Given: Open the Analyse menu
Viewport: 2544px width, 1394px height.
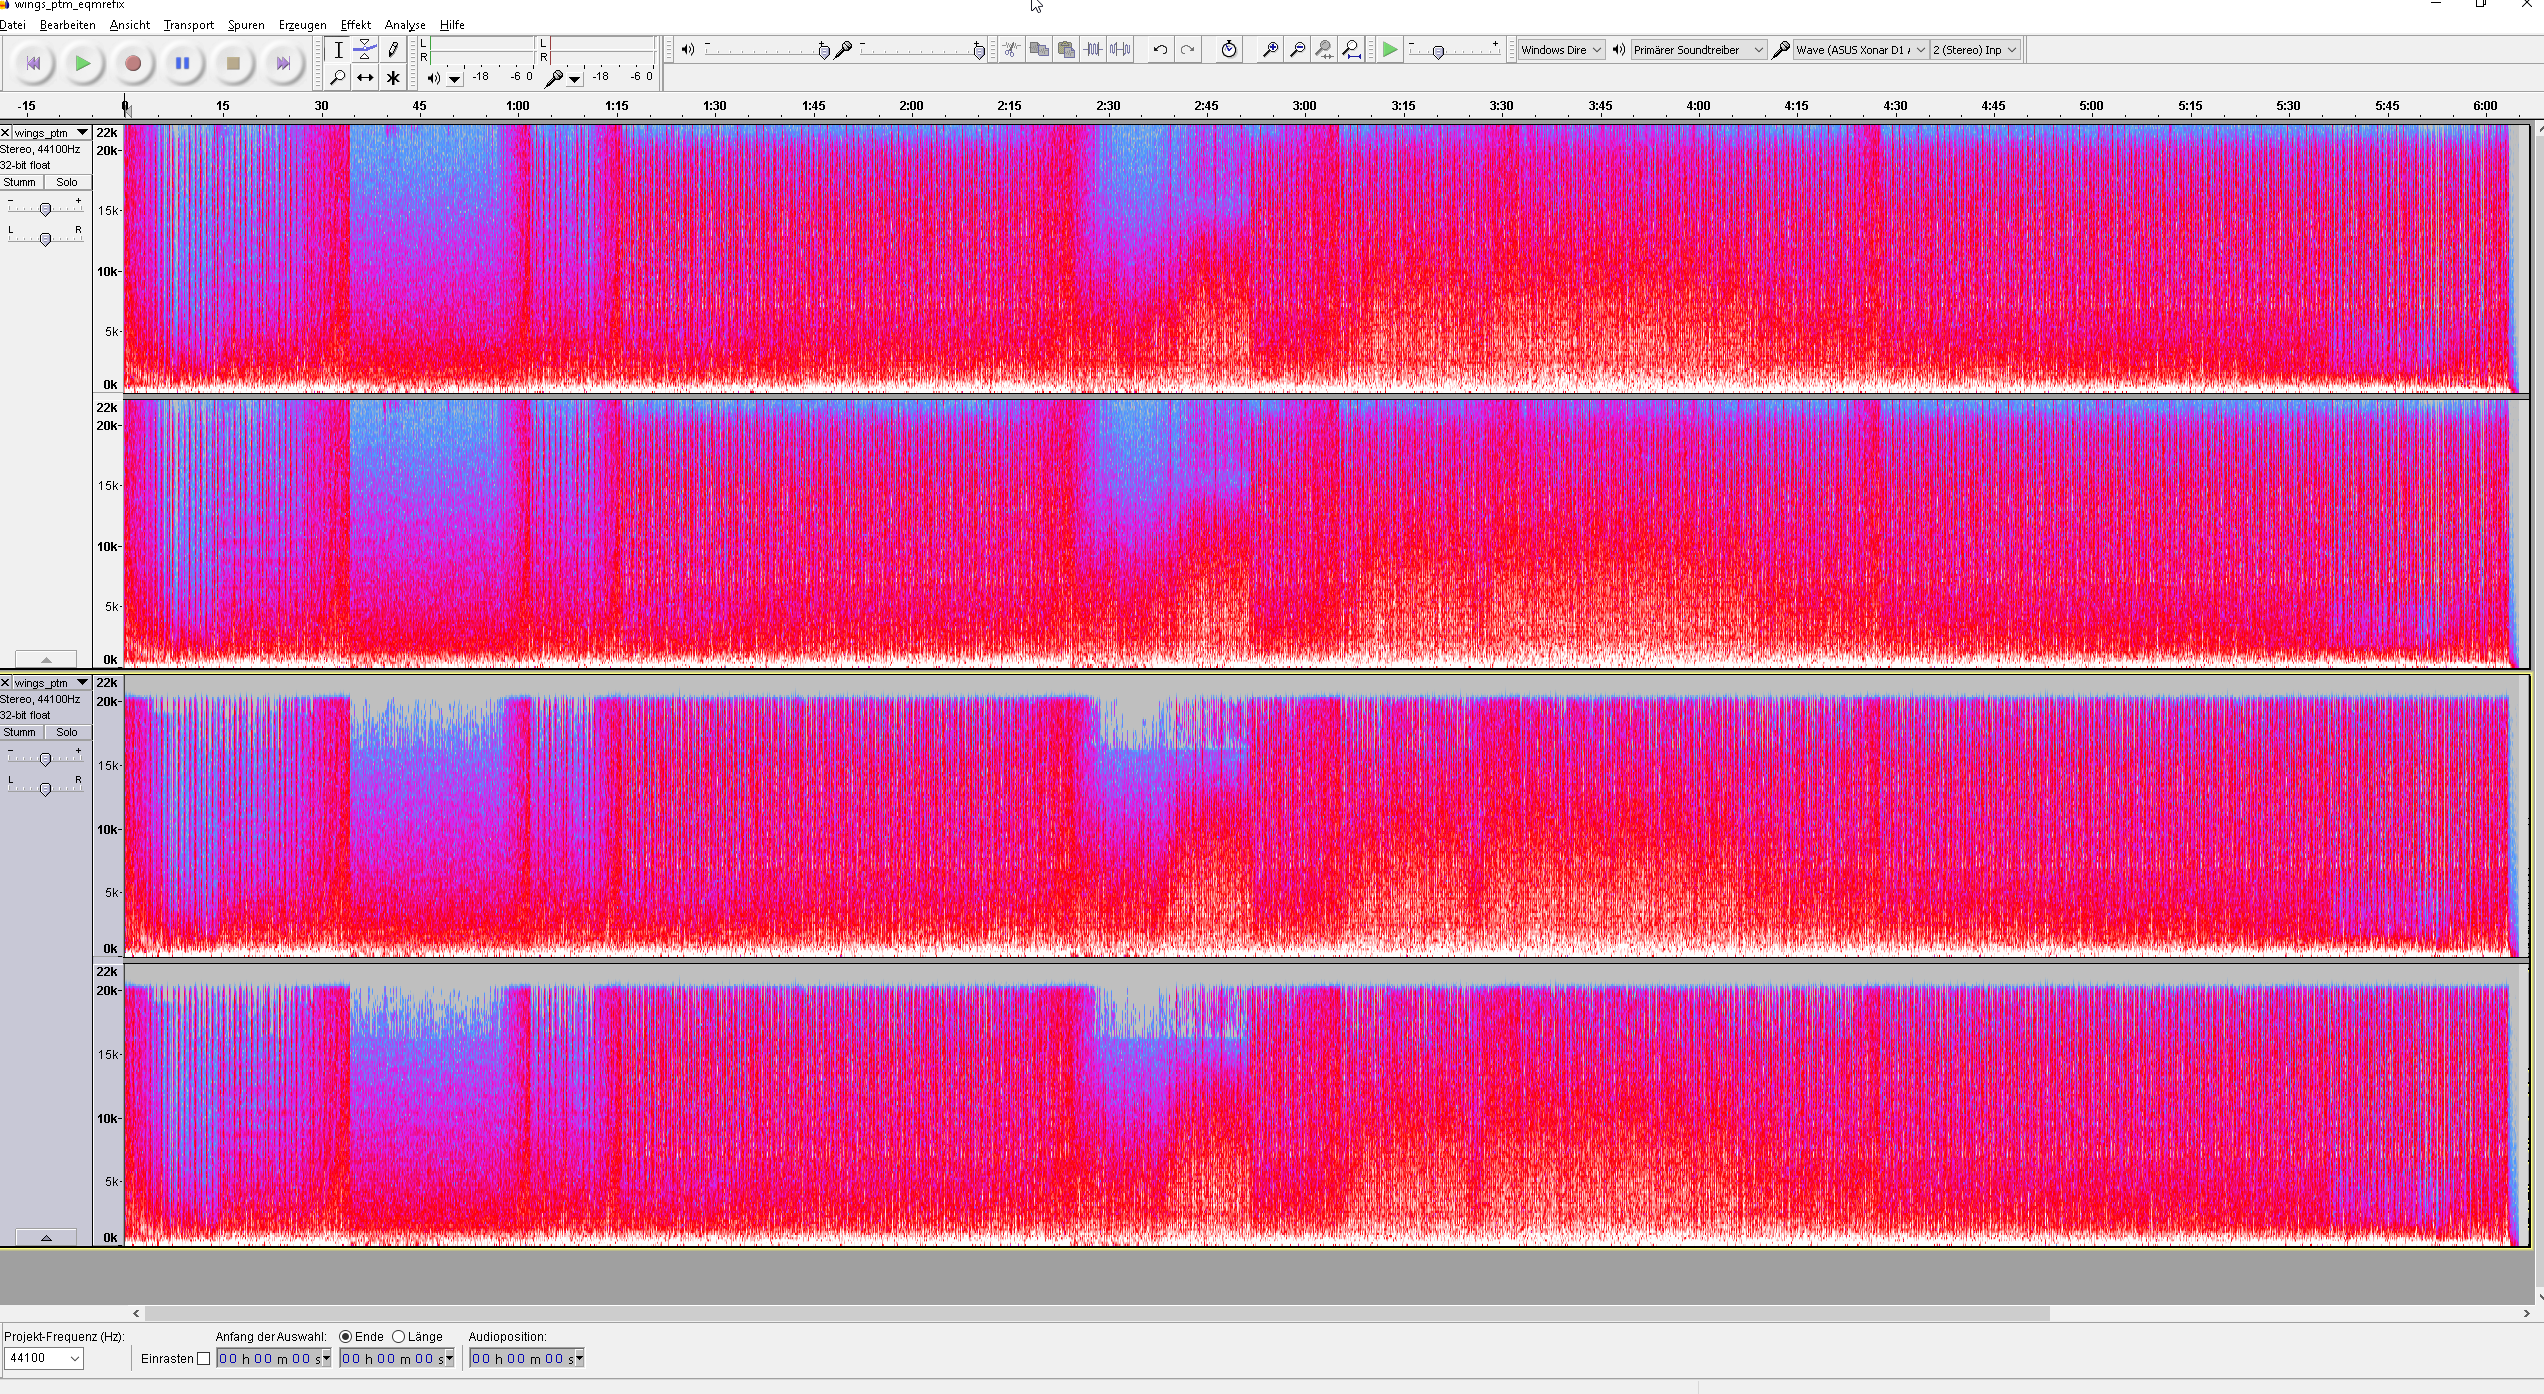Looking at the screenshot, I should (x=404, y=25).
